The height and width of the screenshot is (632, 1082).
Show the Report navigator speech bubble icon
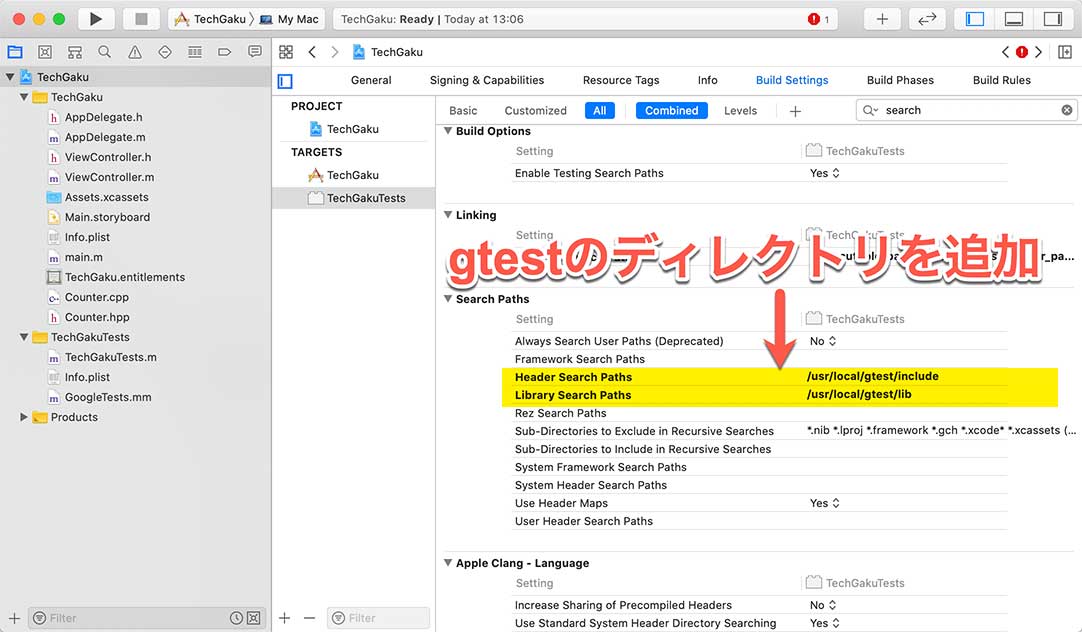(255, 52)
